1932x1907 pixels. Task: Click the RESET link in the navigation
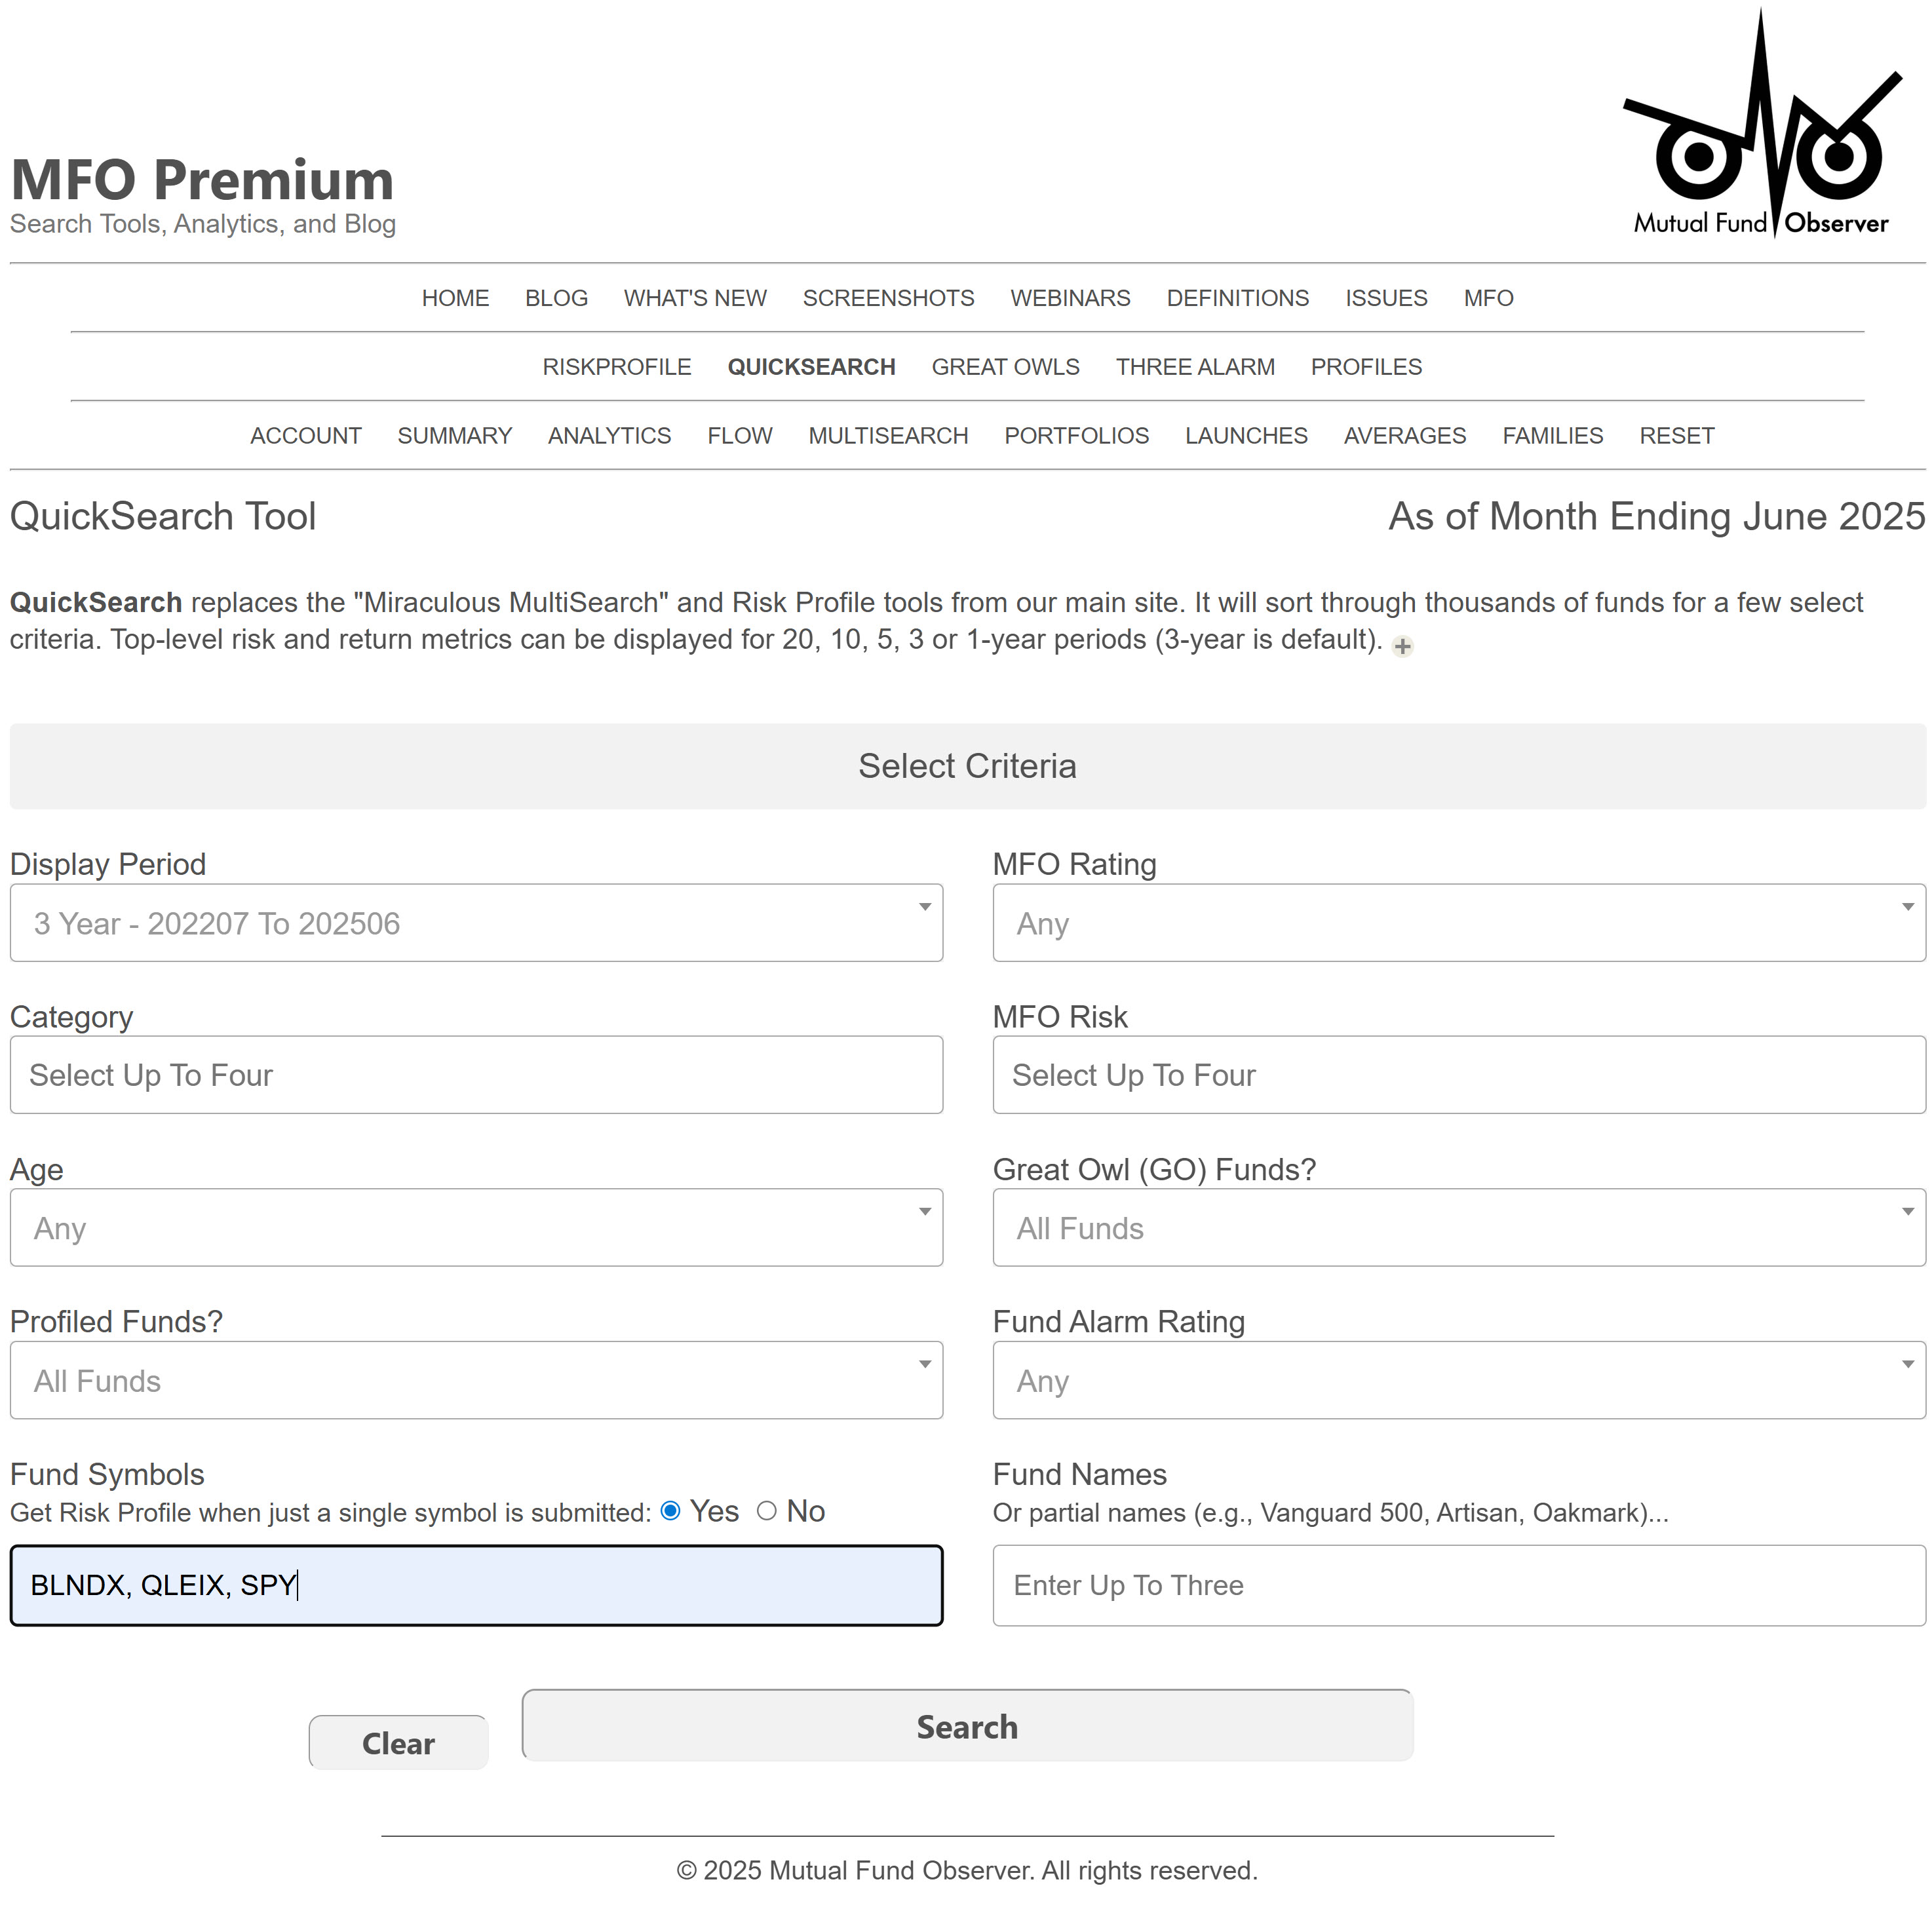pos(1676,435)
